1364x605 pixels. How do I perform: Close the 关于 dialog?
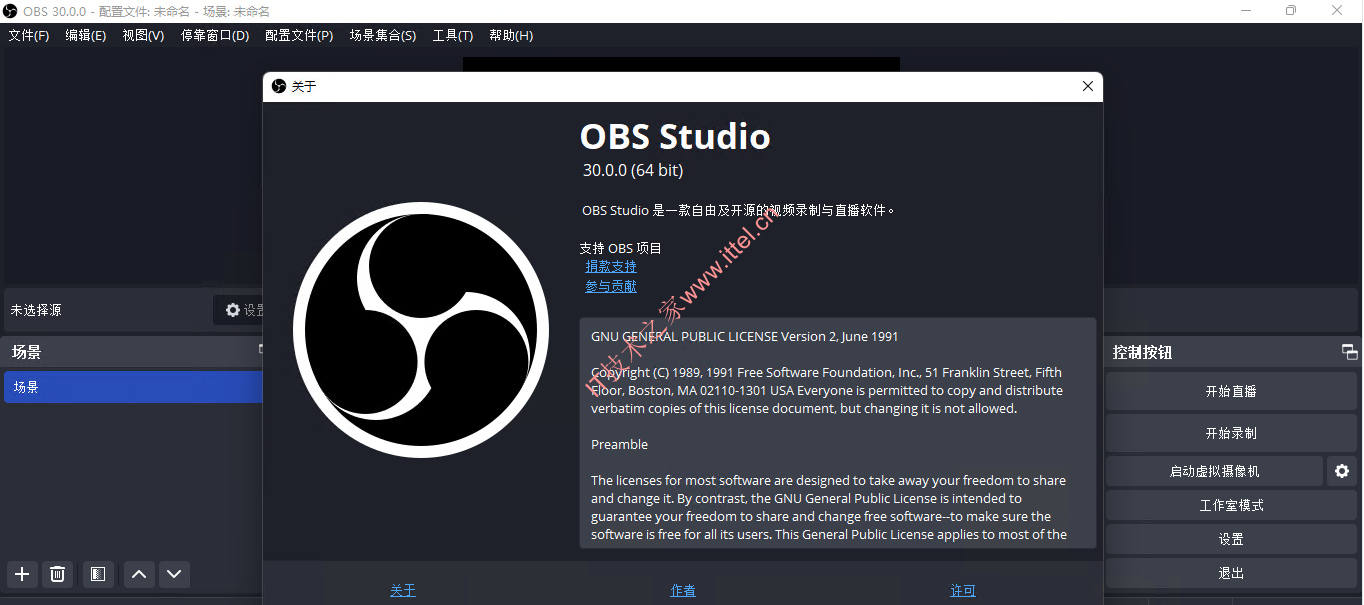[1088, 86]
